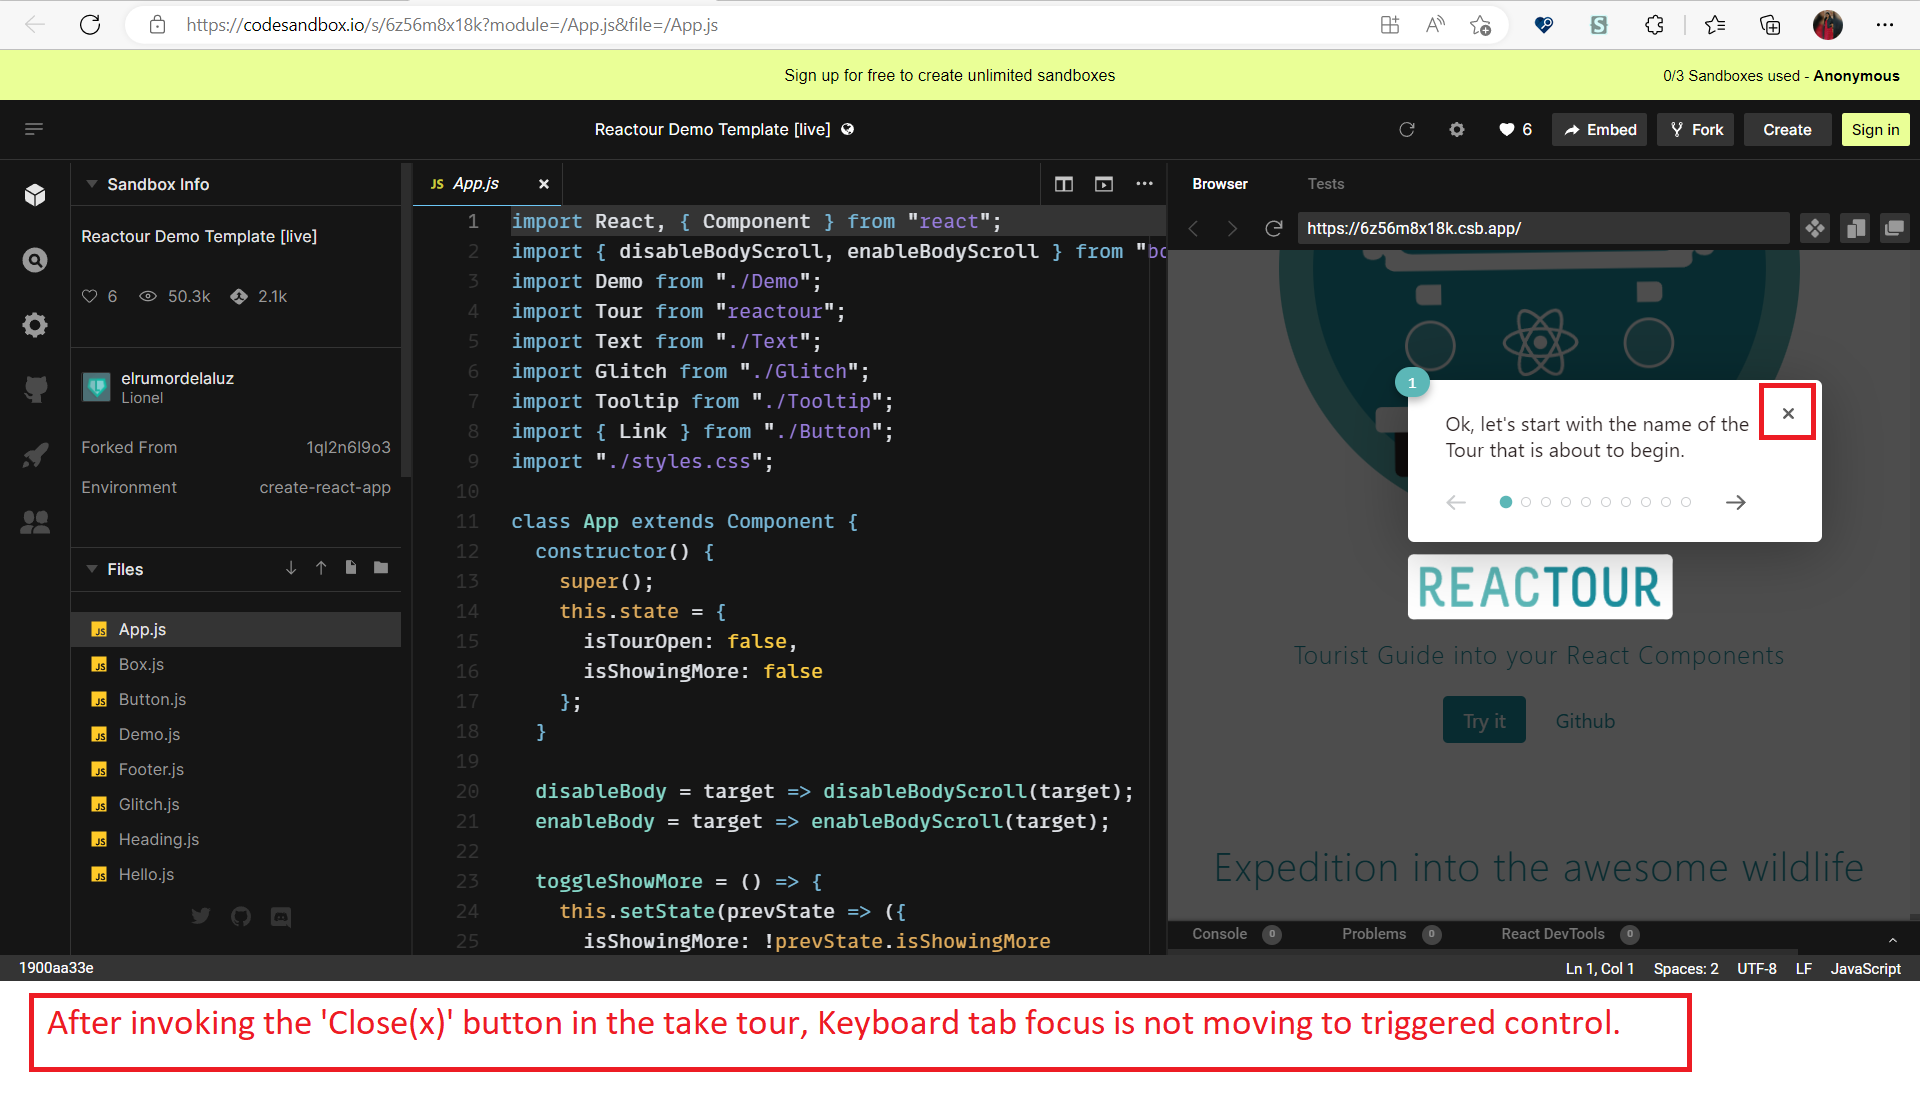Open the Live collaboration panel
1920x1104 pixels.
[35, 523]
